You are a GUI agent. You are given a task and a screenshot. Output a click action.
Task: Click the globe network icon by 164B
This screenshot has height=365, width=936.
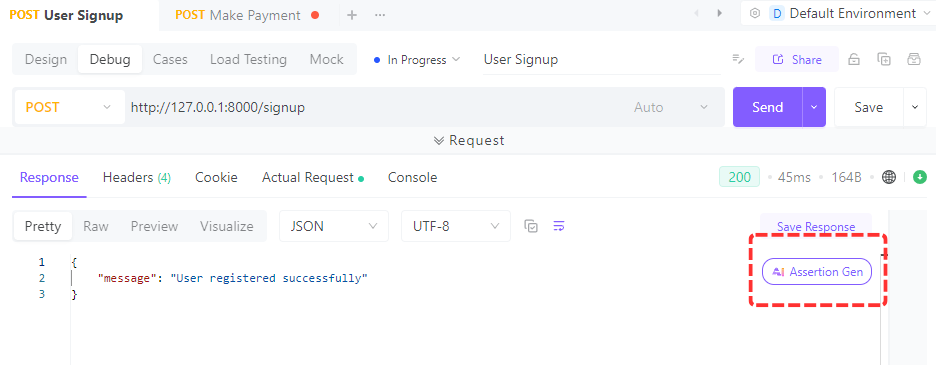(889, 177)
